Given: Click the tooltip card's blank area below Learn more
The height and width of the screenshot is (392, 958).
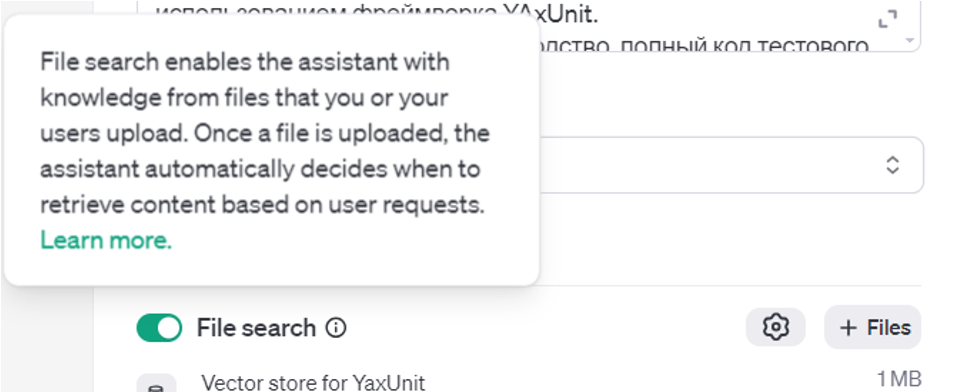Looking at the screenshot, I should click(x=271, y=267).
